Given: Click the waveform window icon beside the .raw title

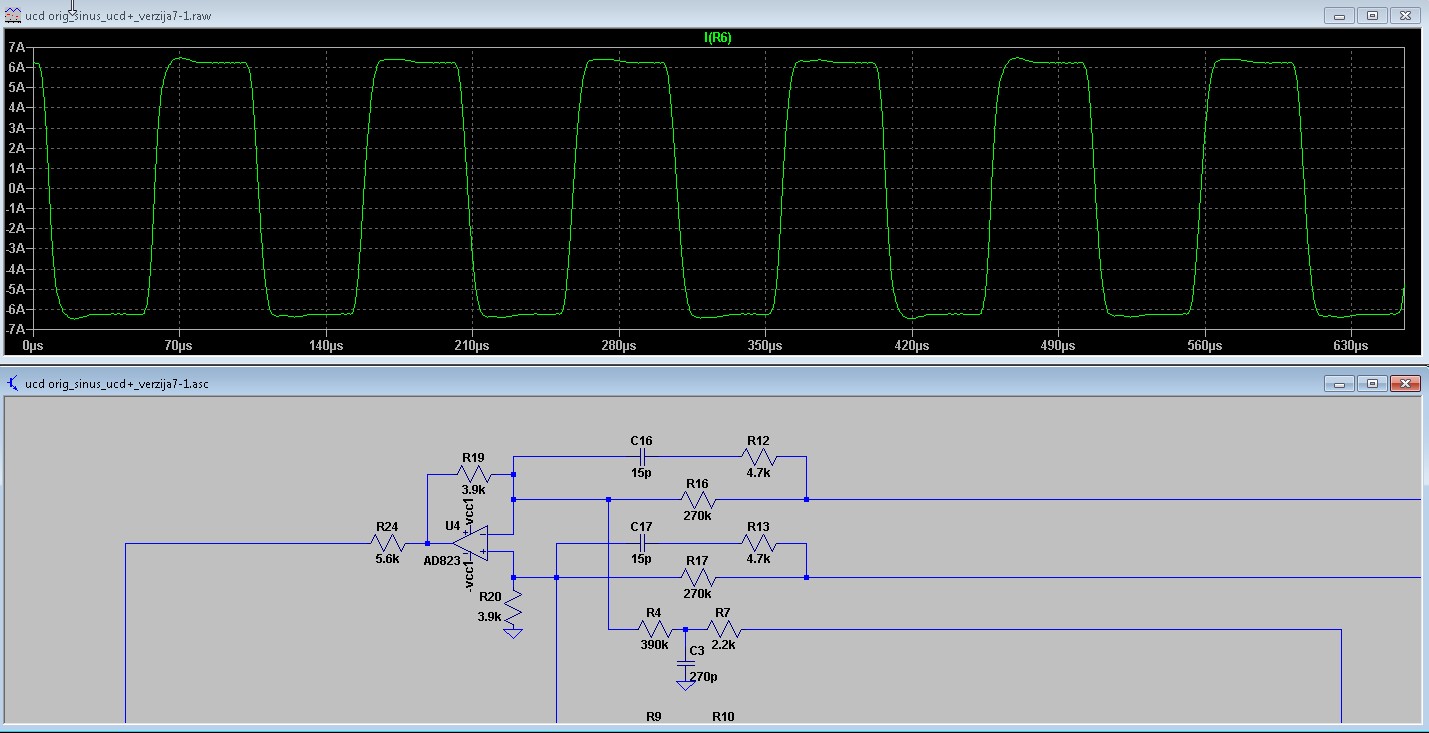Looking at the screenshot, I should click(x=13, y=16).
